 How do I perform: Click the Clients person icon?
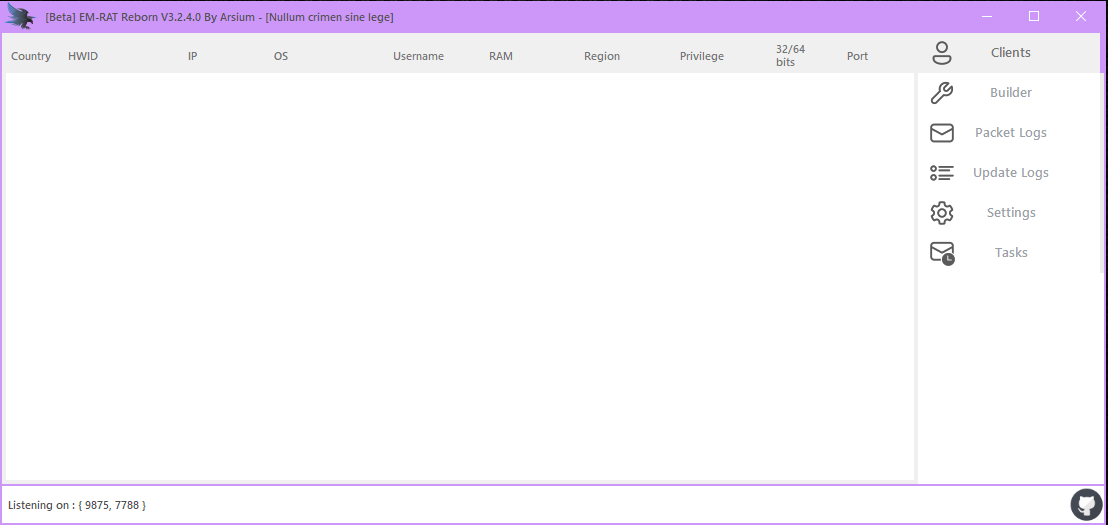coord(942,53)
